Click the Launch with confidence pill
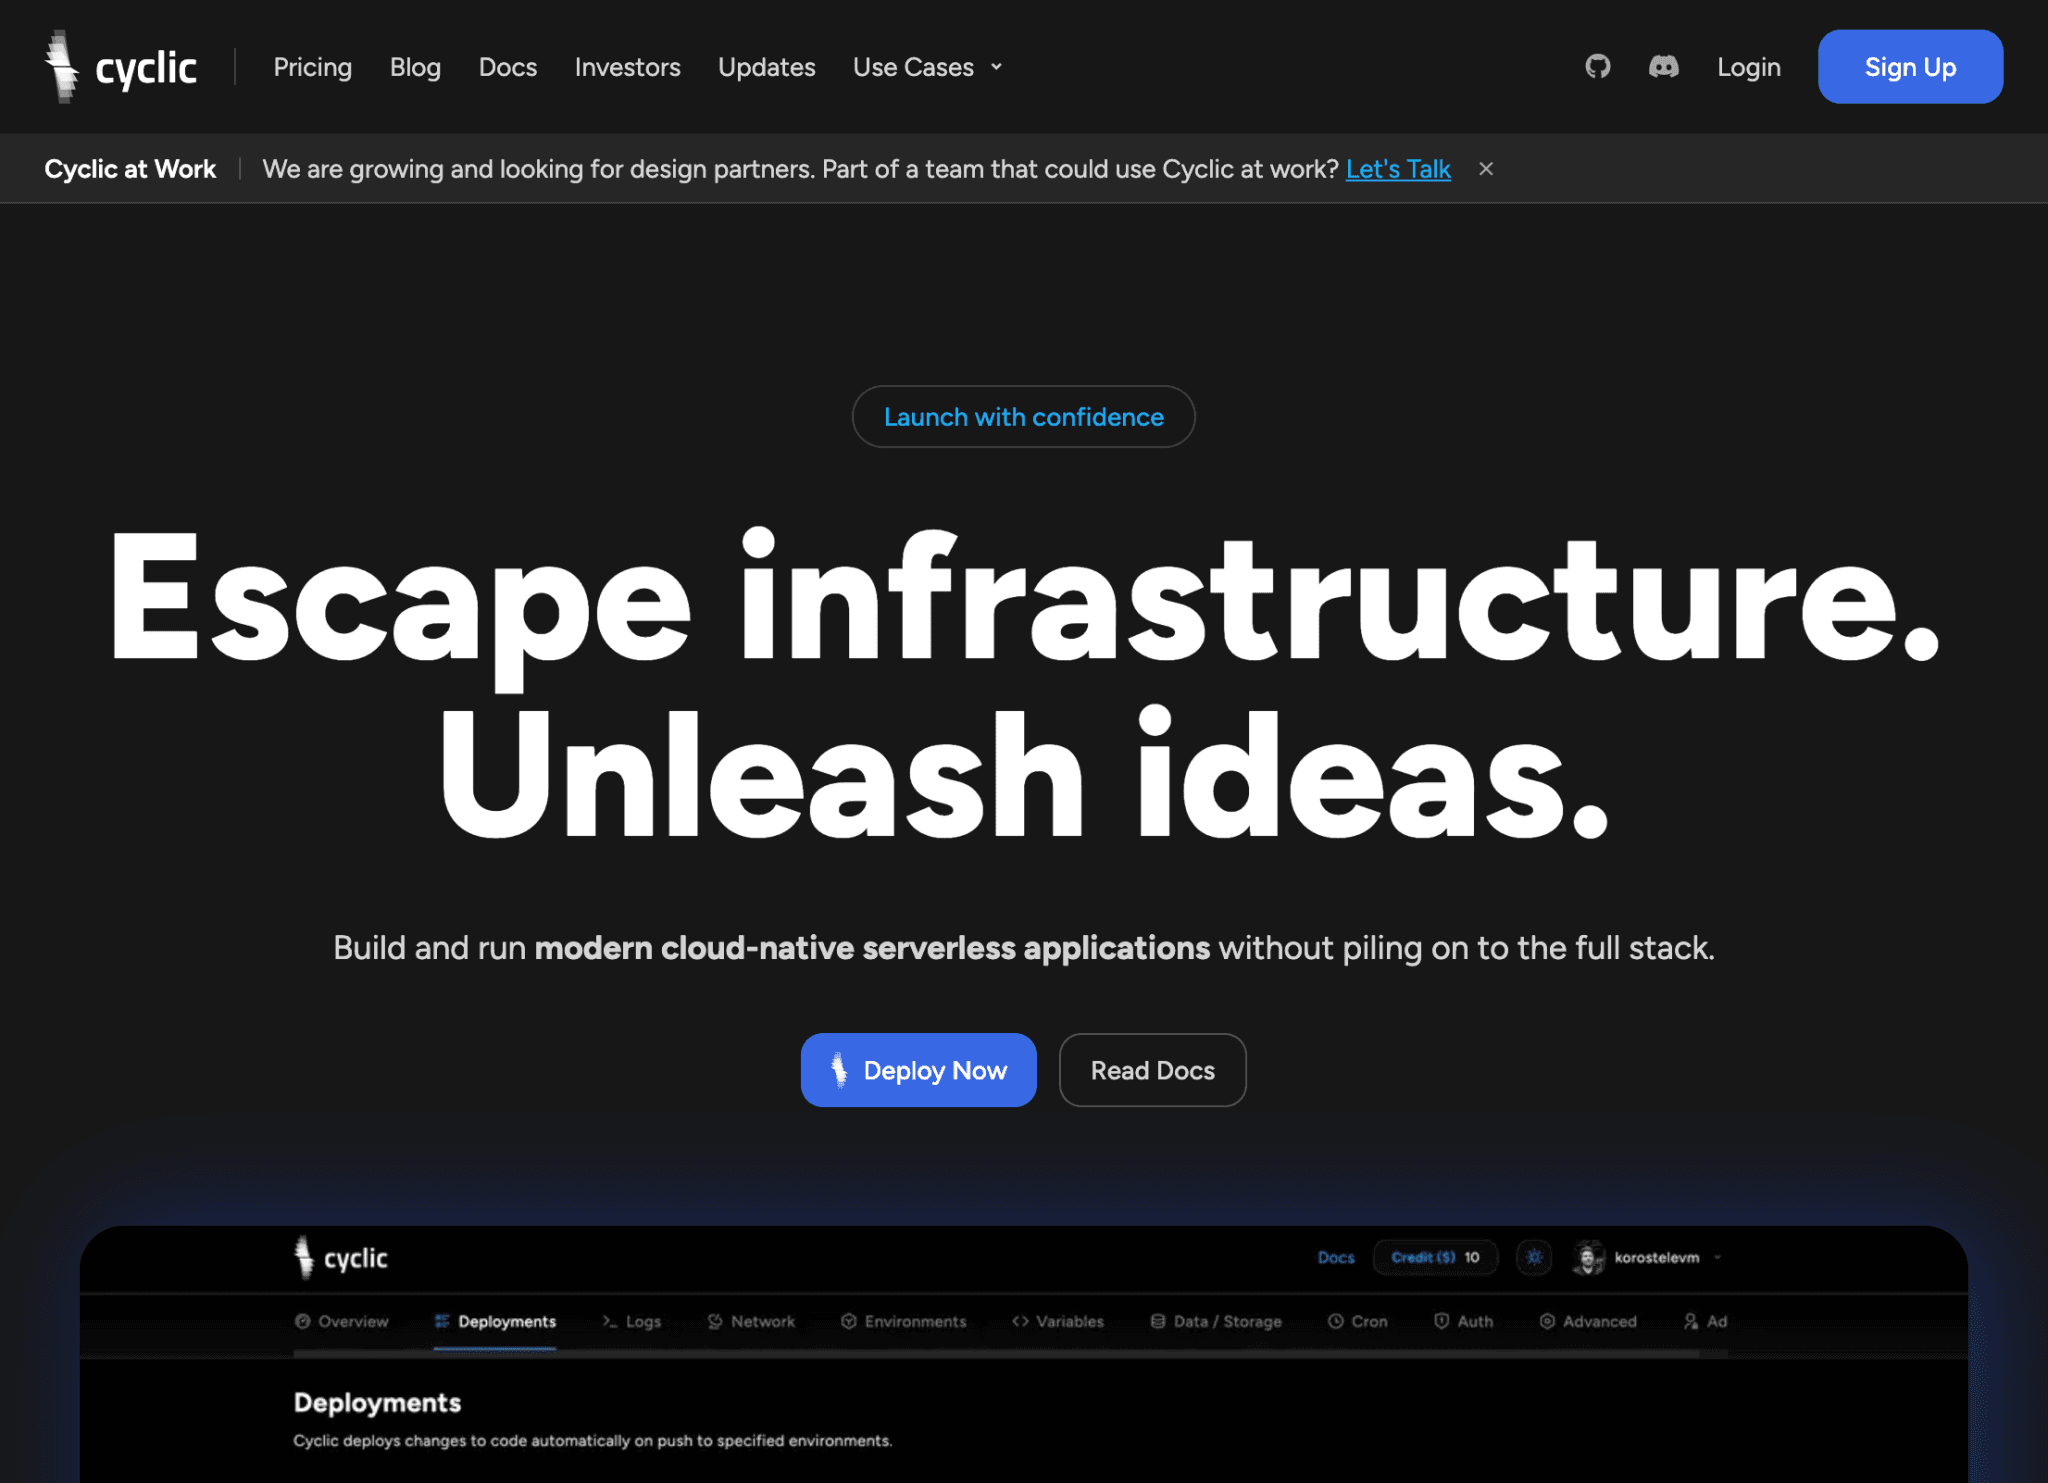Screen dimensions: 2048x1483 [x=1023, y=417]
